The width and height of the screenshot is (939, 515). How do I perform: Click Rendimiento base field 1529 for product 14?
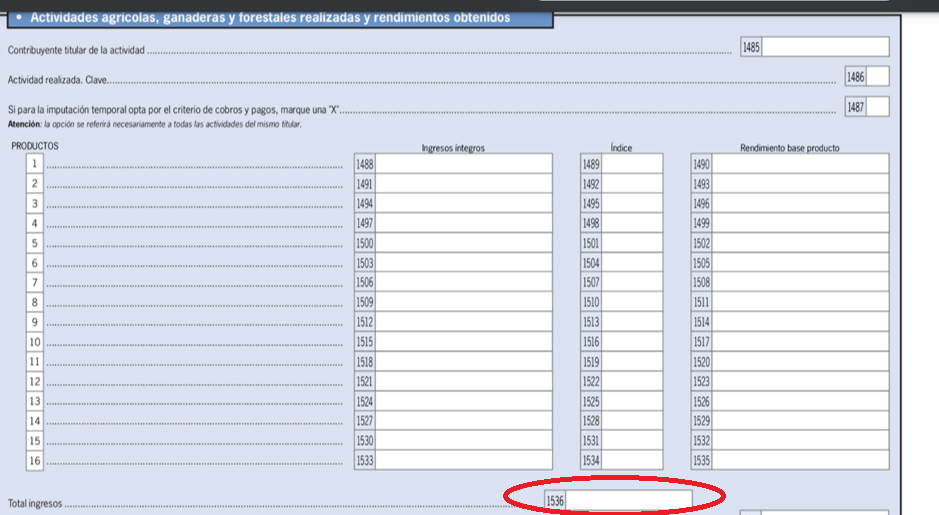click(800, 421)
